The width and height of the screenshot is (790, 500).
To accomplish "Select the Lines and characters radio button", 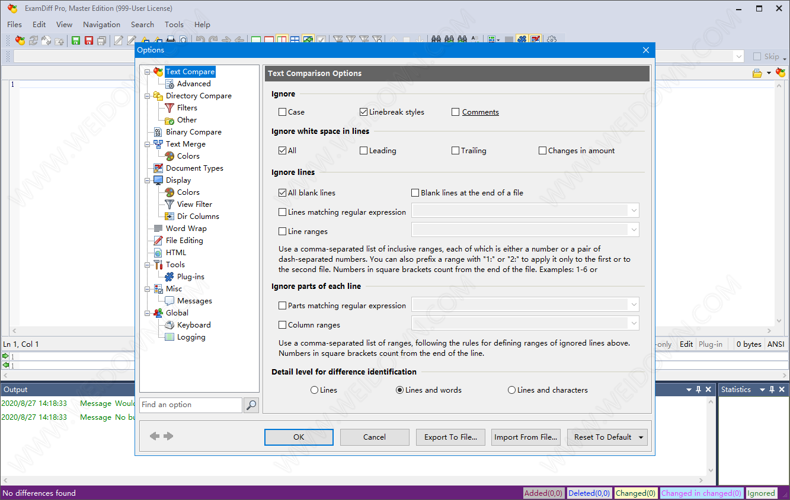I will [x=512, y=390].
